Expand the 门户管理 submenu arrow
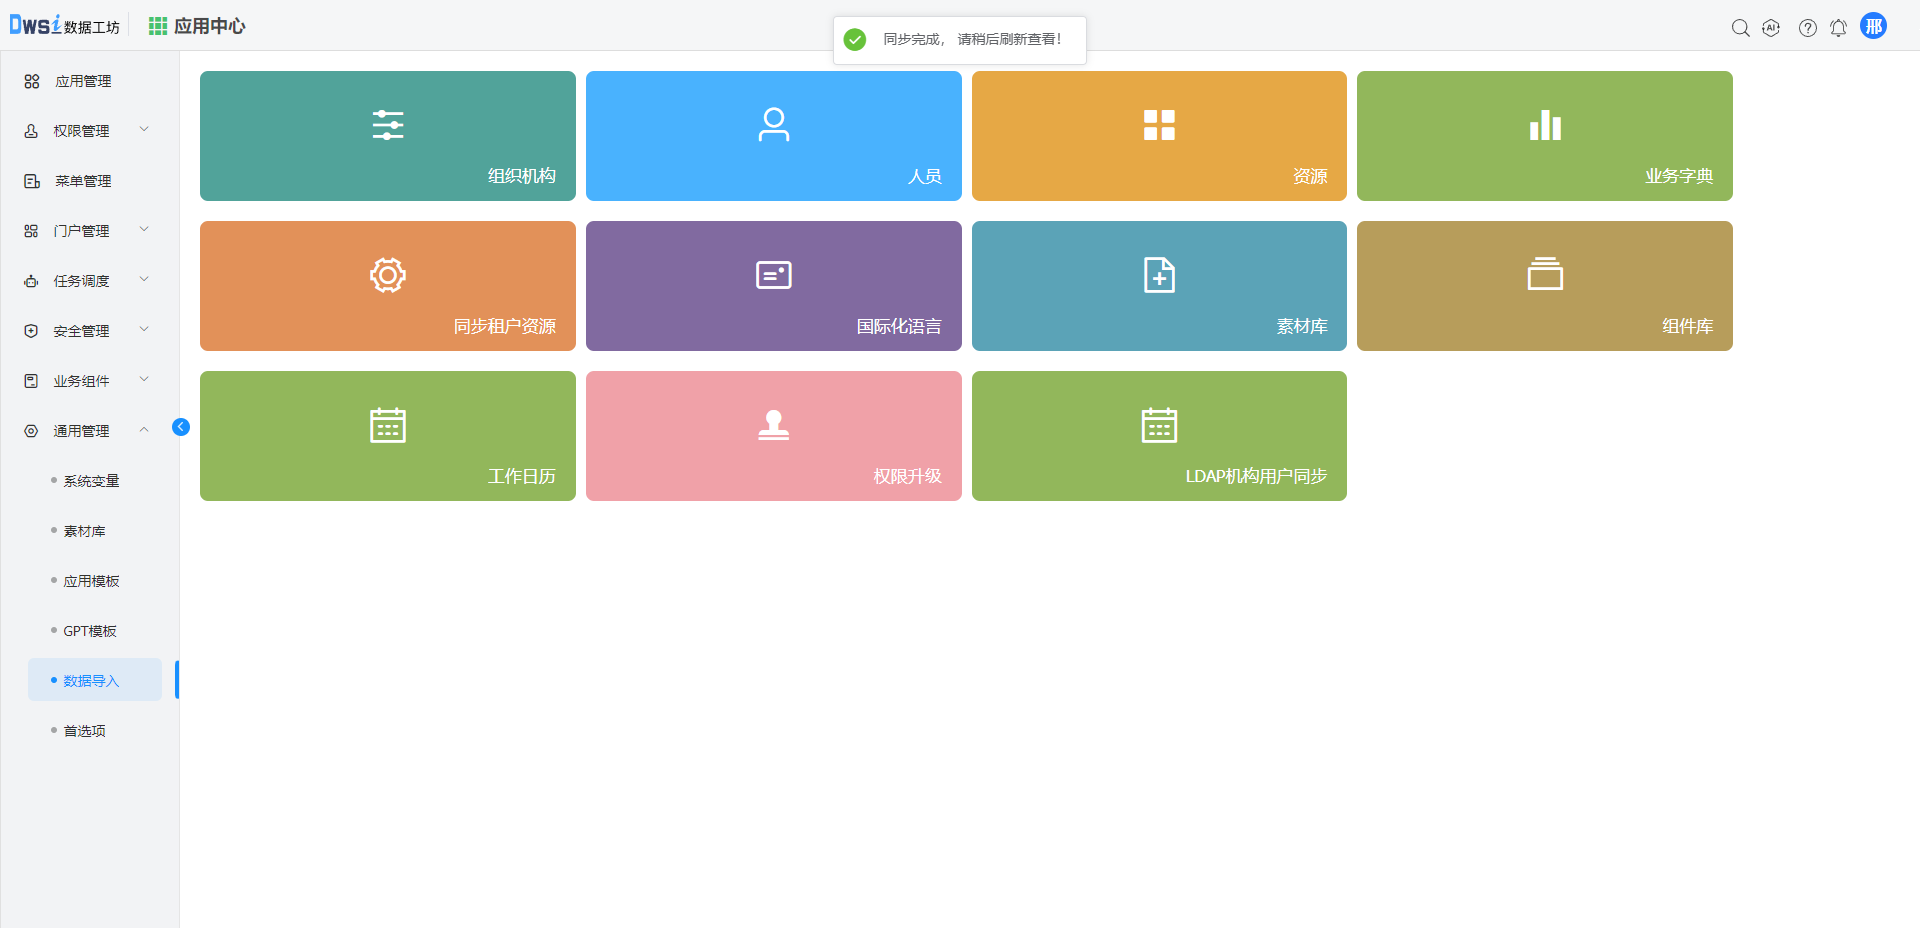Image resolution: width=1920 pixels, height=928 pixels. (144, 230)
